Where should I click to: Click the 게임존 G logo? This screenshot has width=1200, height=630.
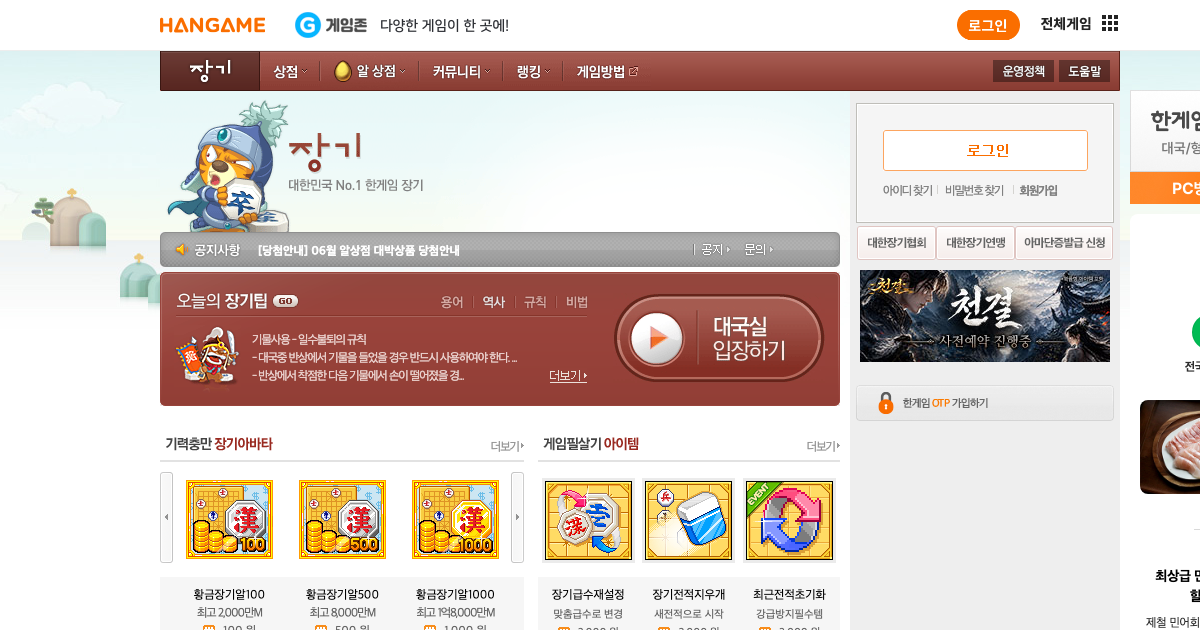coord(307,25)
